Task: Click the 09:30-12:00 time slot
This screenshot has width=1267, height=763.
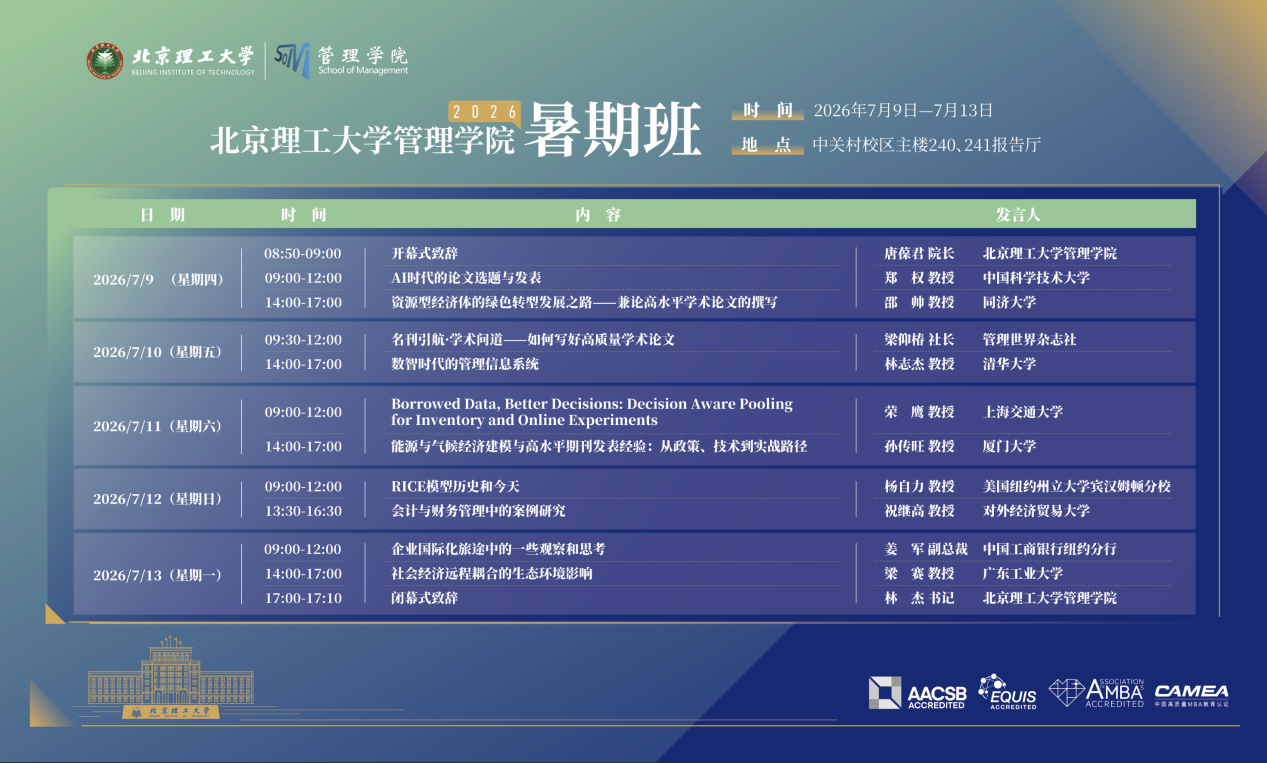Action: click(x=303, y=340)
